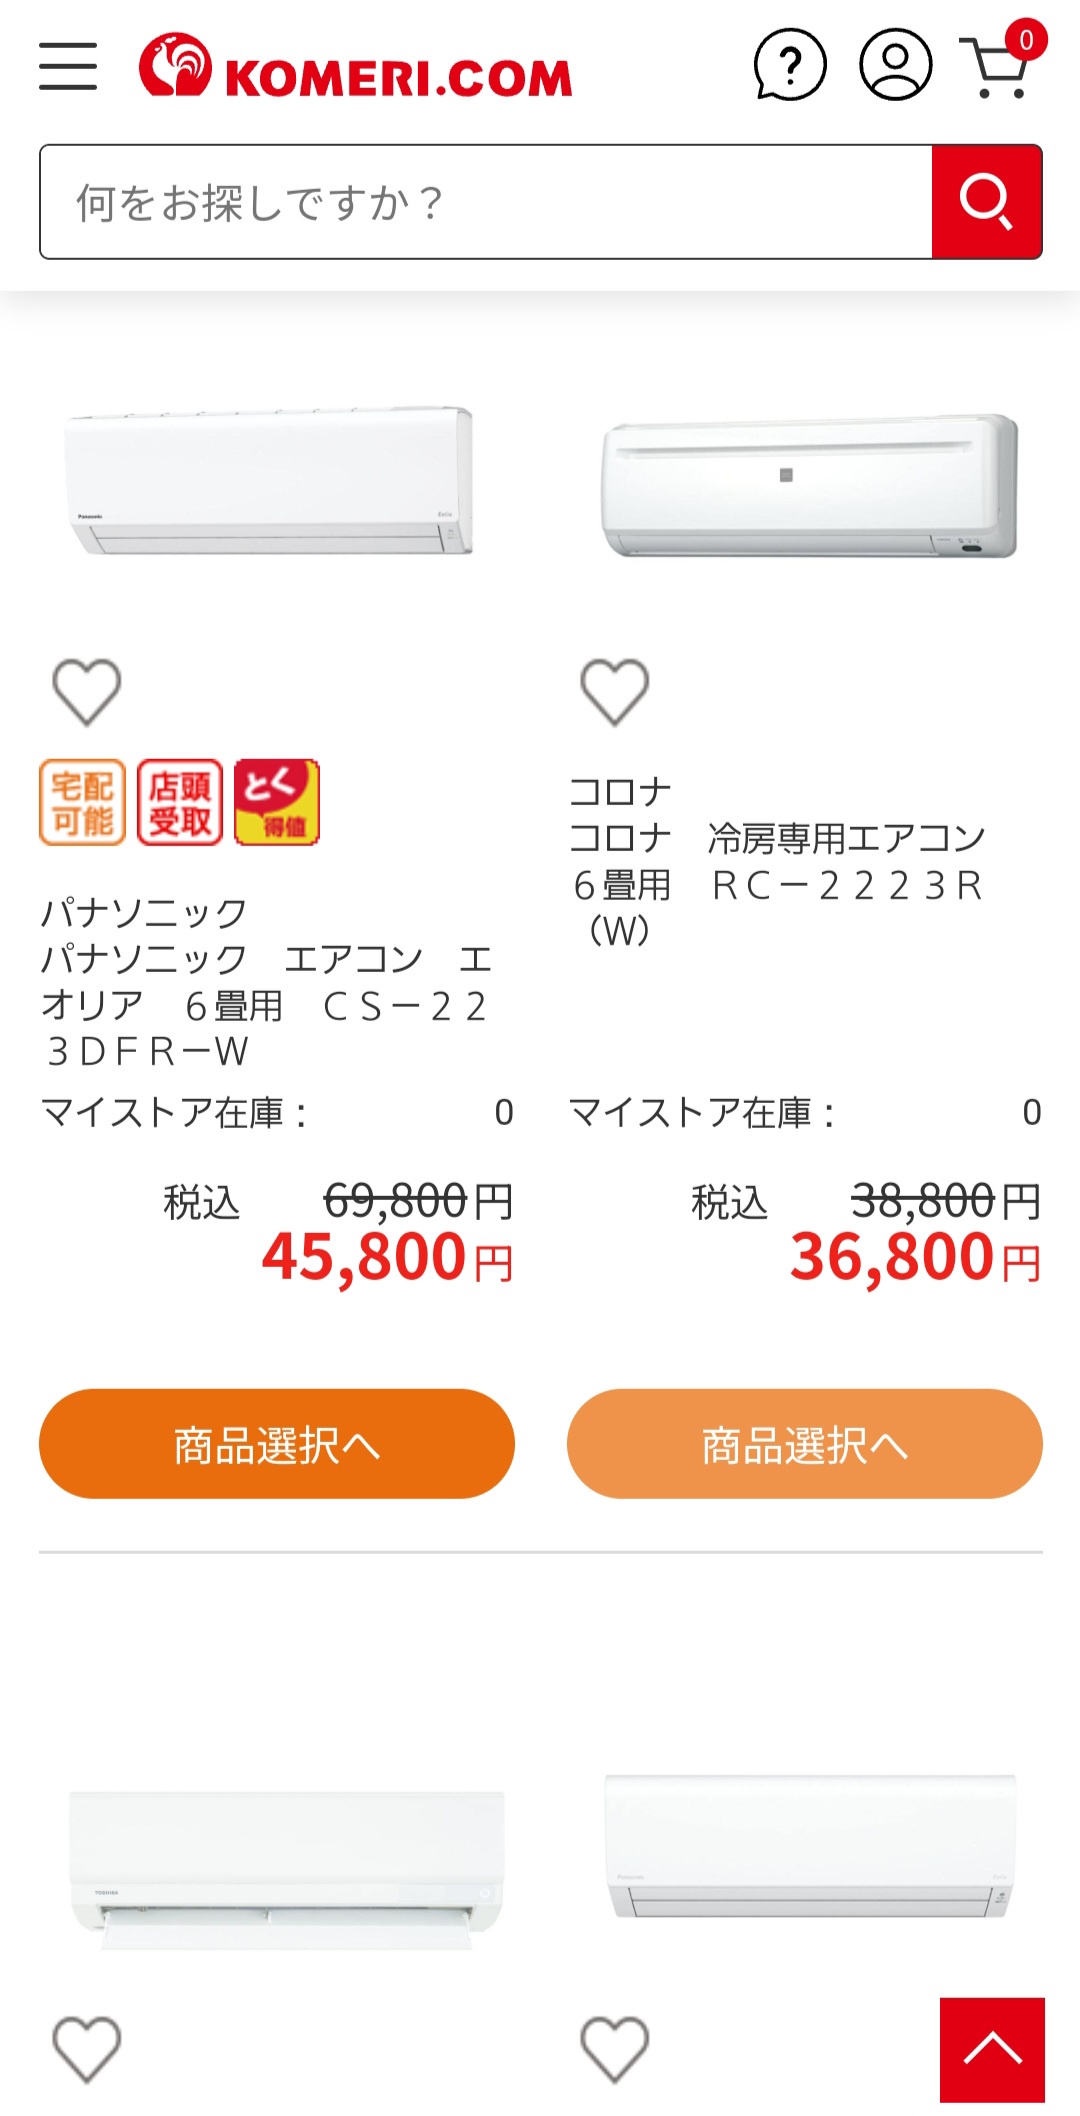
Task: Click the 宅配可能 delivery badge
Action: [83, 803]
